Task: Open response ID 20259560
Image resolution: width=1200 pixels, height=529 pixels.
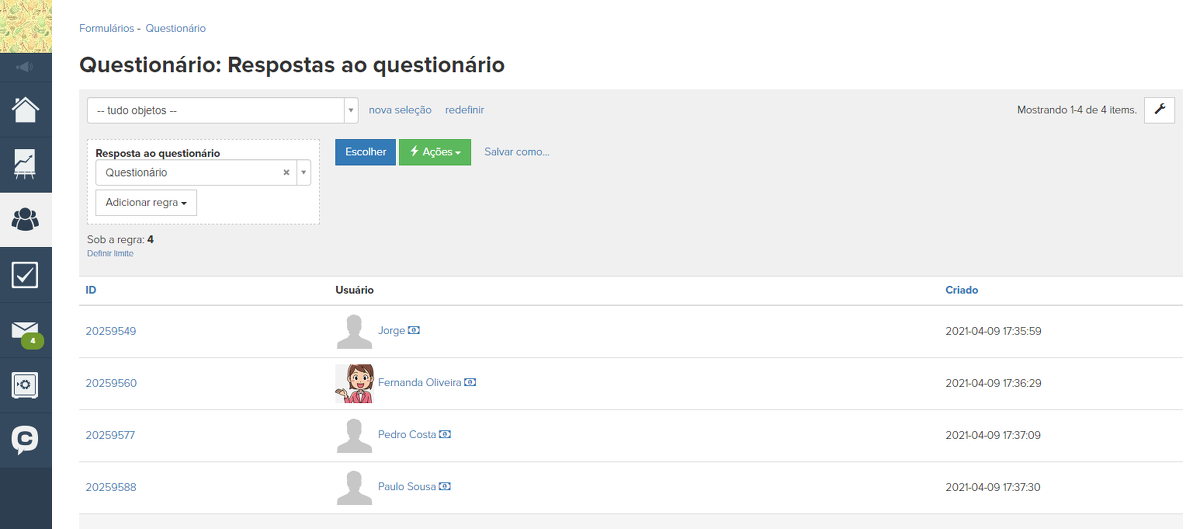Action: pyautogui.click(x=111, y=383)
